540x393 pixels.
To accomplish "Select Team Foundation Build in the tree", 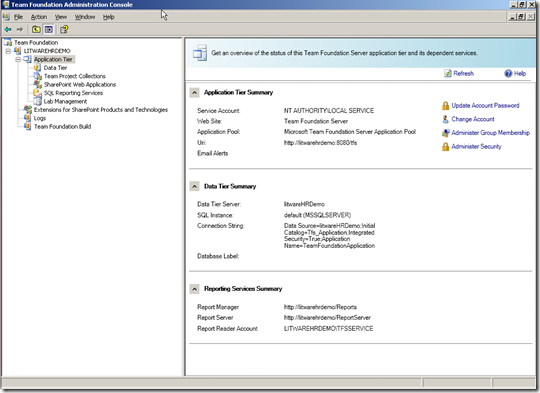I will (x=62, y=126).
